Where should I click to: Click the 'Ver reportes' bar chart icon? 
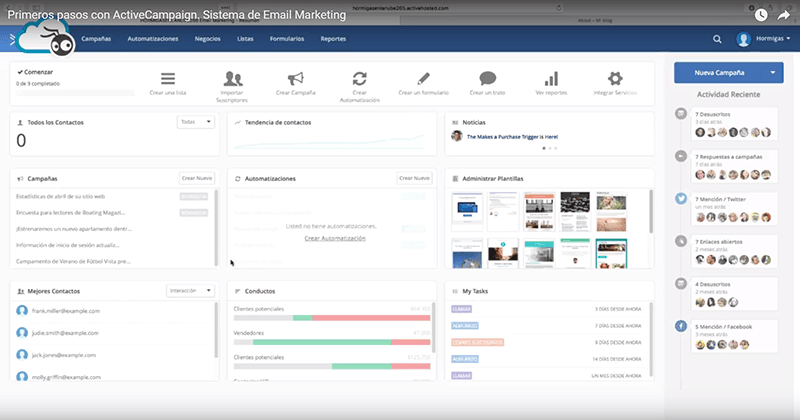point(551,79)
